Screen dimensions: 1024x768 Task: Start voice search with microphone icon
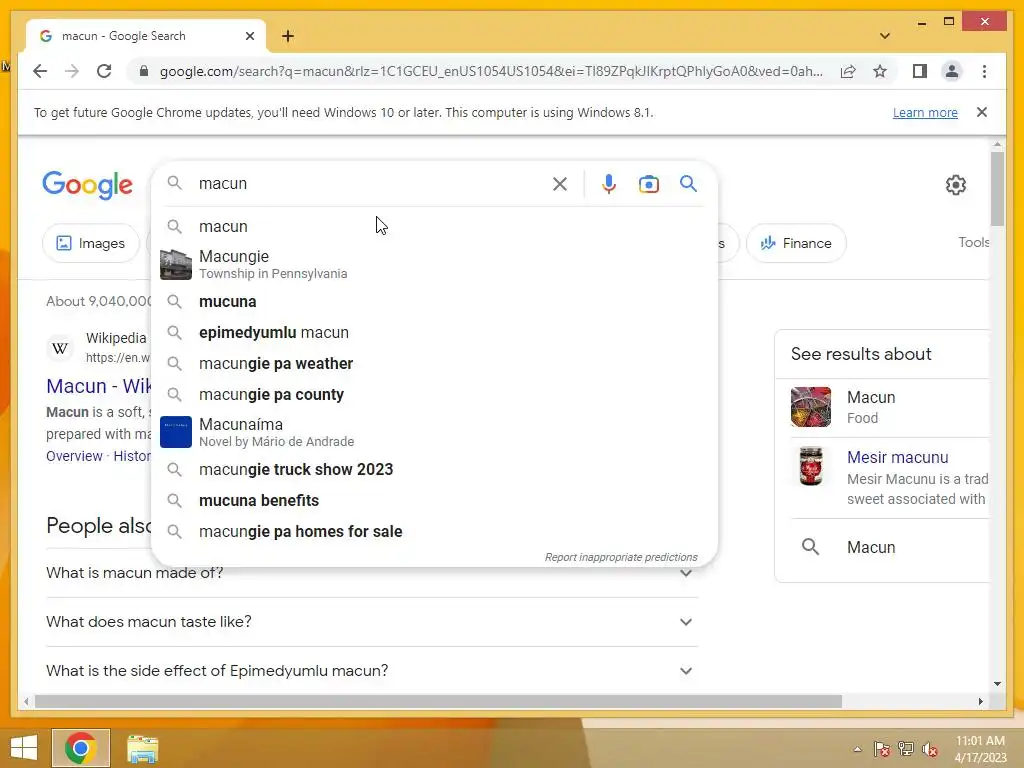[x=609, y=184]
